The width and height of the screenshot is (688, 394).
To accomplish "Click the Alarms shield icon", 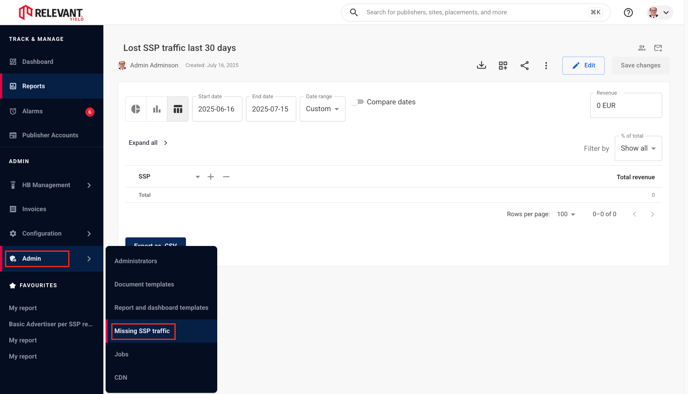I will point(13,111).
